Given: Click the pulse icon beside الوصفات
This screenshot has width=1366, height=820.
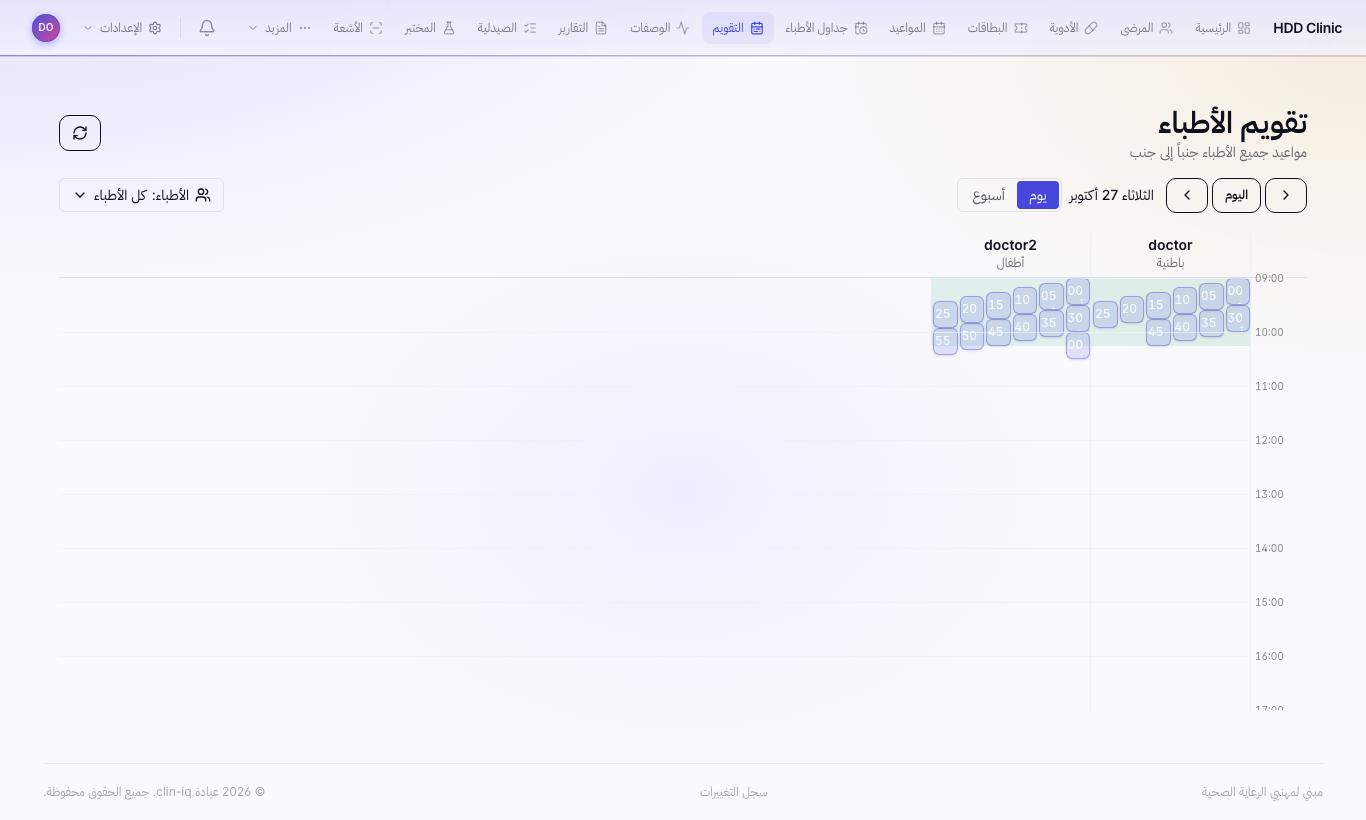Looking at the screenshot, I should (x=683, y=28).
